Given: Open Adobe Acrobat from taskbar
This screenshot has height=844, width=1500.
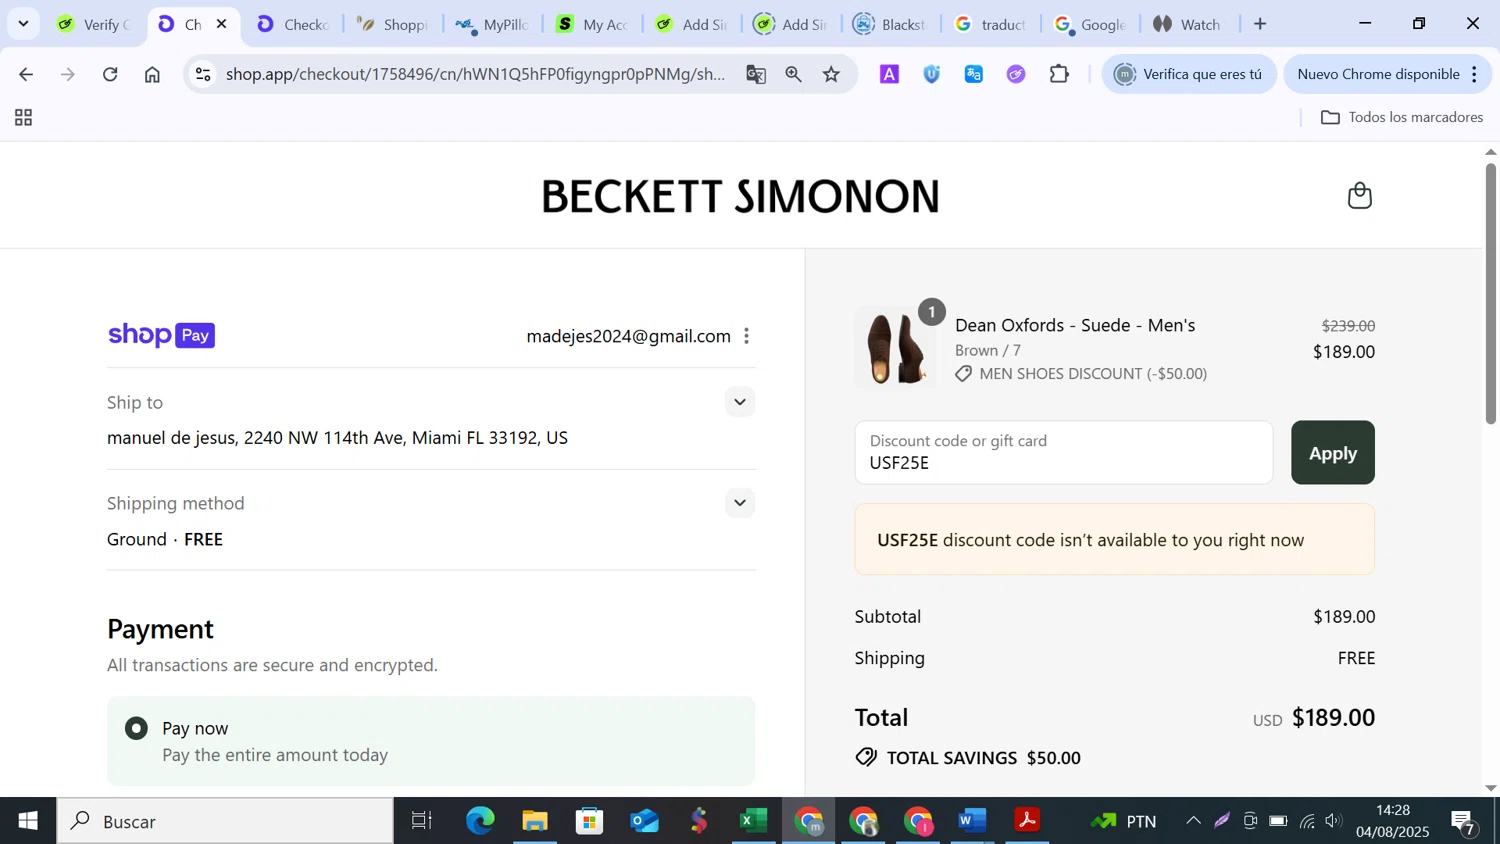Looking at the screenshot, I should click(x=1027, y=821).
